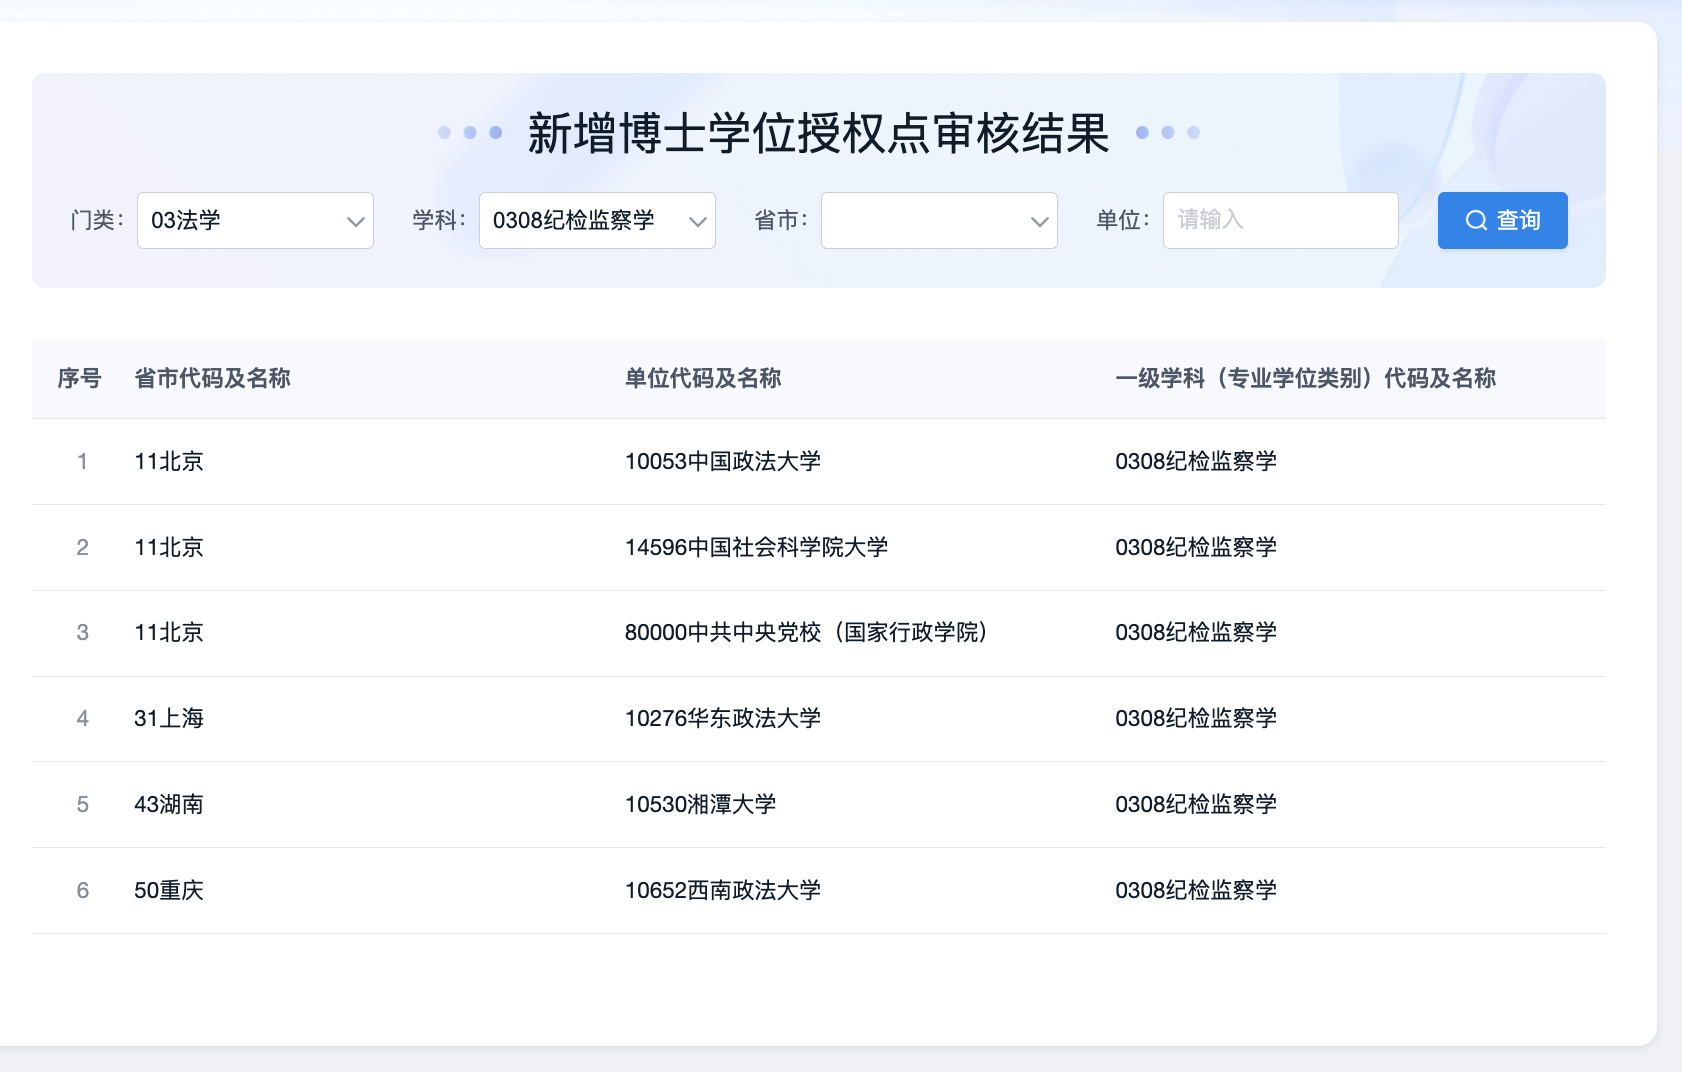Select row 14596中国社会科学院大学
Image resolution: width=1682 pixels, height=1072 pixels.
point(756,547)
